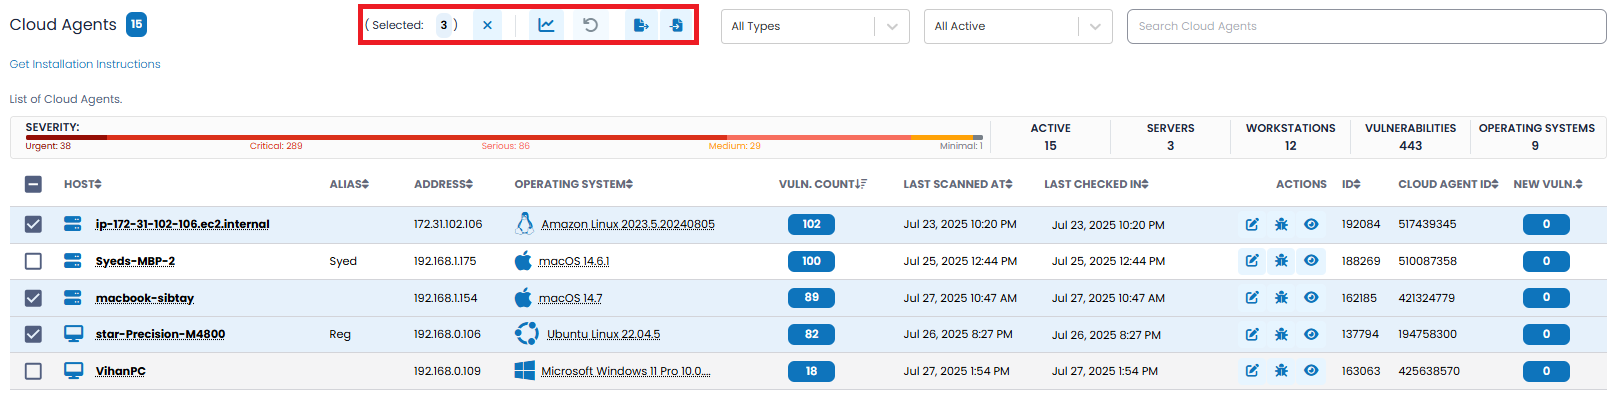Uncheck the macbook-sibtay row checkbox
1612x393 pixels.
pyautogui.click(x=33, y=298)
